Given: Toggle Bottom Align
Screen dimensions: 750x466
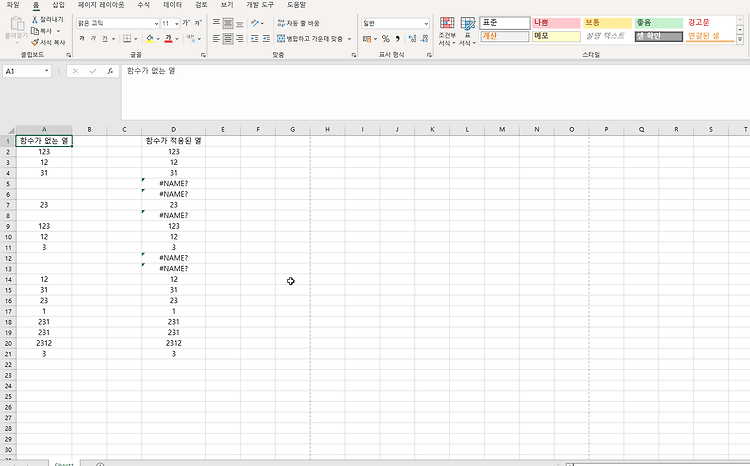Looking at the screenshot, I should click(x=240, y=23).
